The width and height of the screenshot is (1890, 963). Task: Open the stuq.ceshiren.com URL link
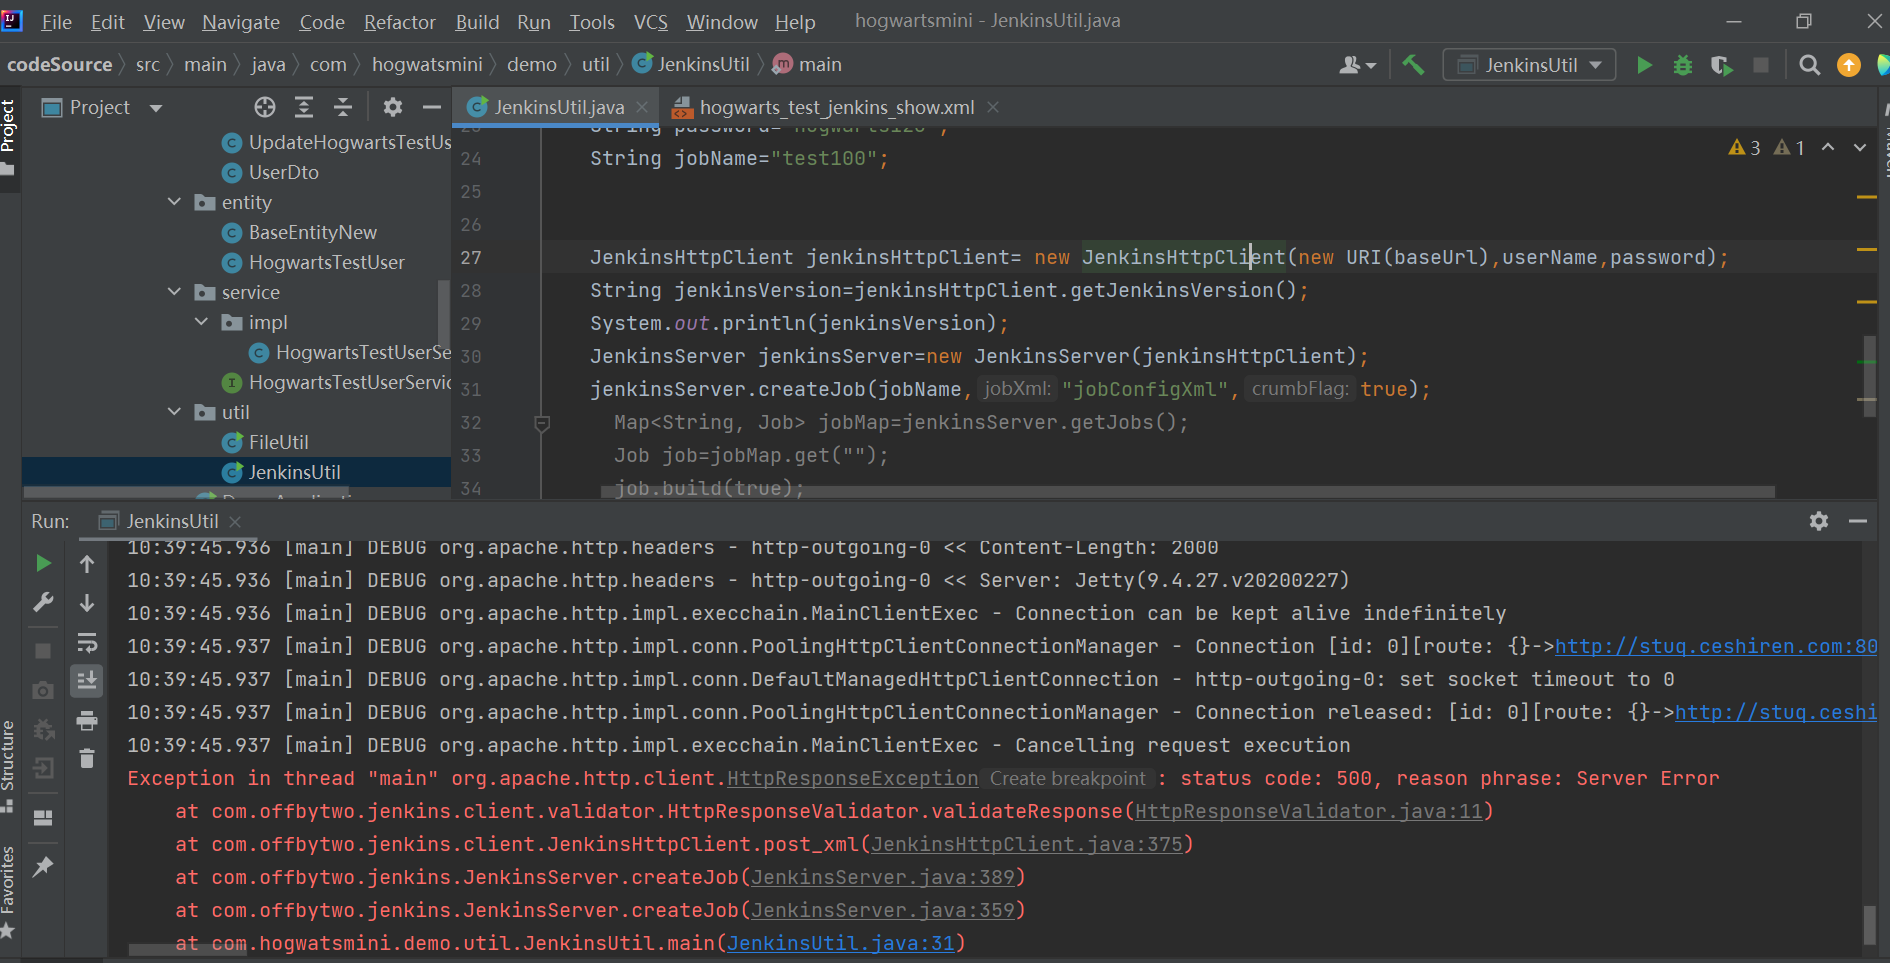pos(1716,646)
